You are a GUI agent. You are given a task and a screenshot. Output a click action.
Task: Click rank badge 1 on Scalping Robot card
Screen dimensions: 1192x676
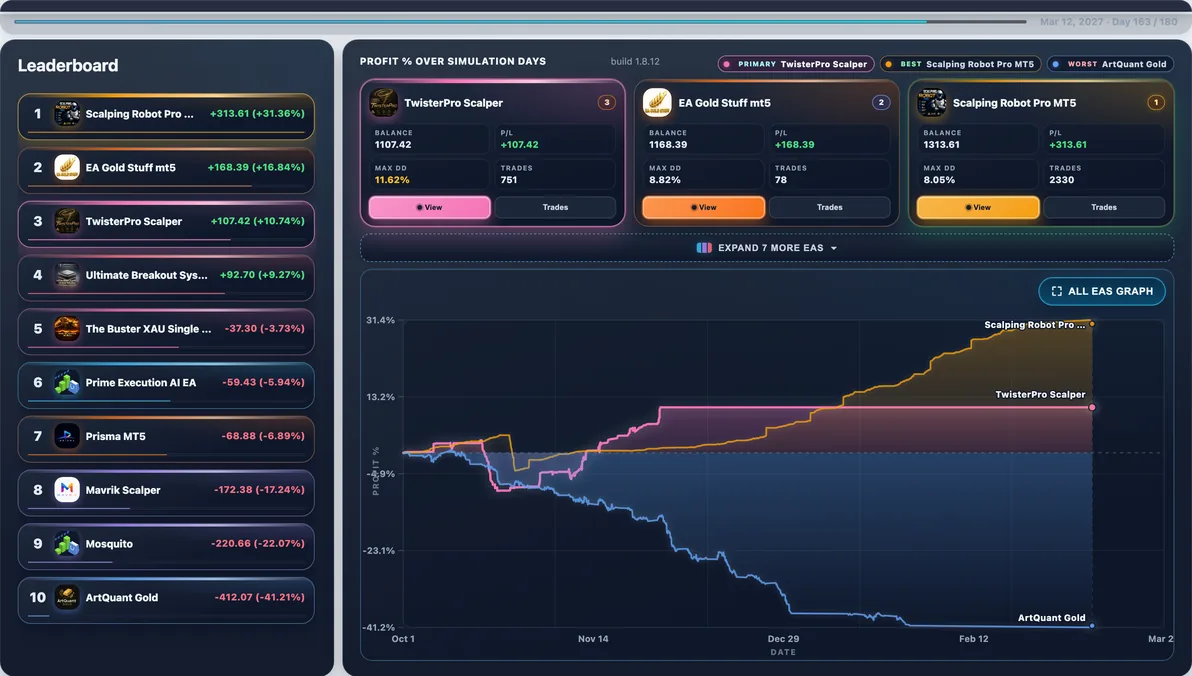point(1156,103)
